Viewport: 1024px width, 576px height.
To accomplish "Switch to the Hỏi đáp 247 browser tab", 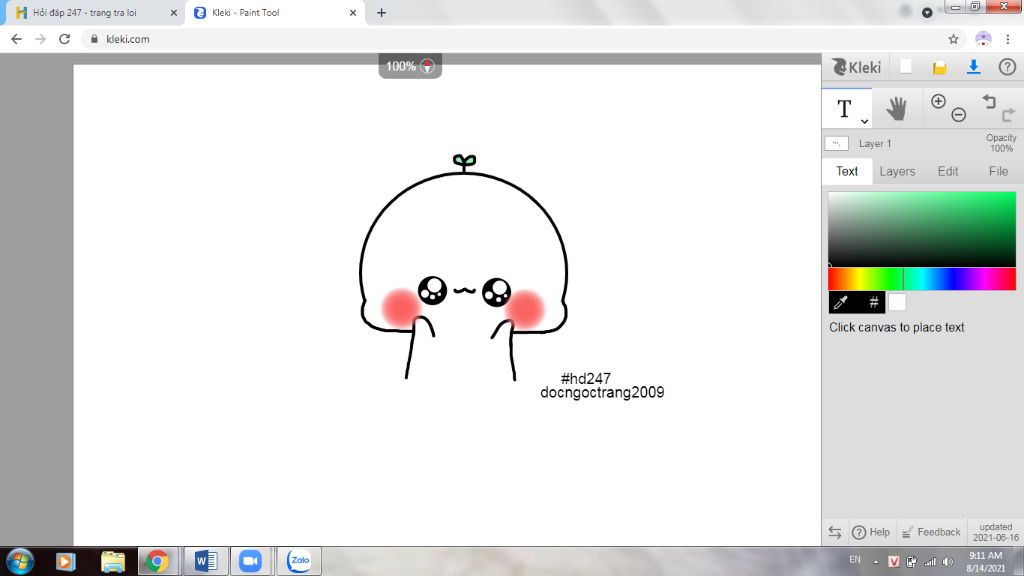I will (x=85, y=12).
